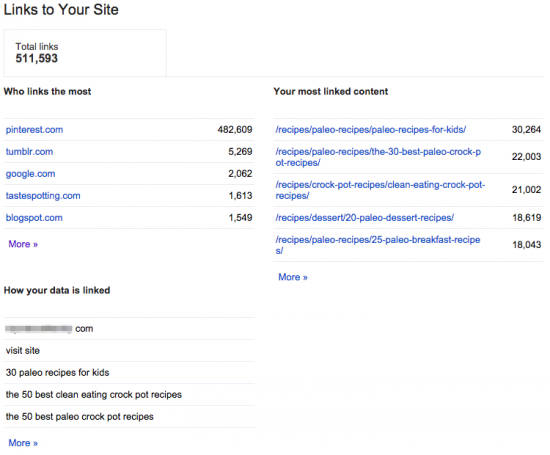Image resolution: width=550 pixels, height=455 pixels.
Task: Select the 30,264 count value
Action: tap(526, 130)
